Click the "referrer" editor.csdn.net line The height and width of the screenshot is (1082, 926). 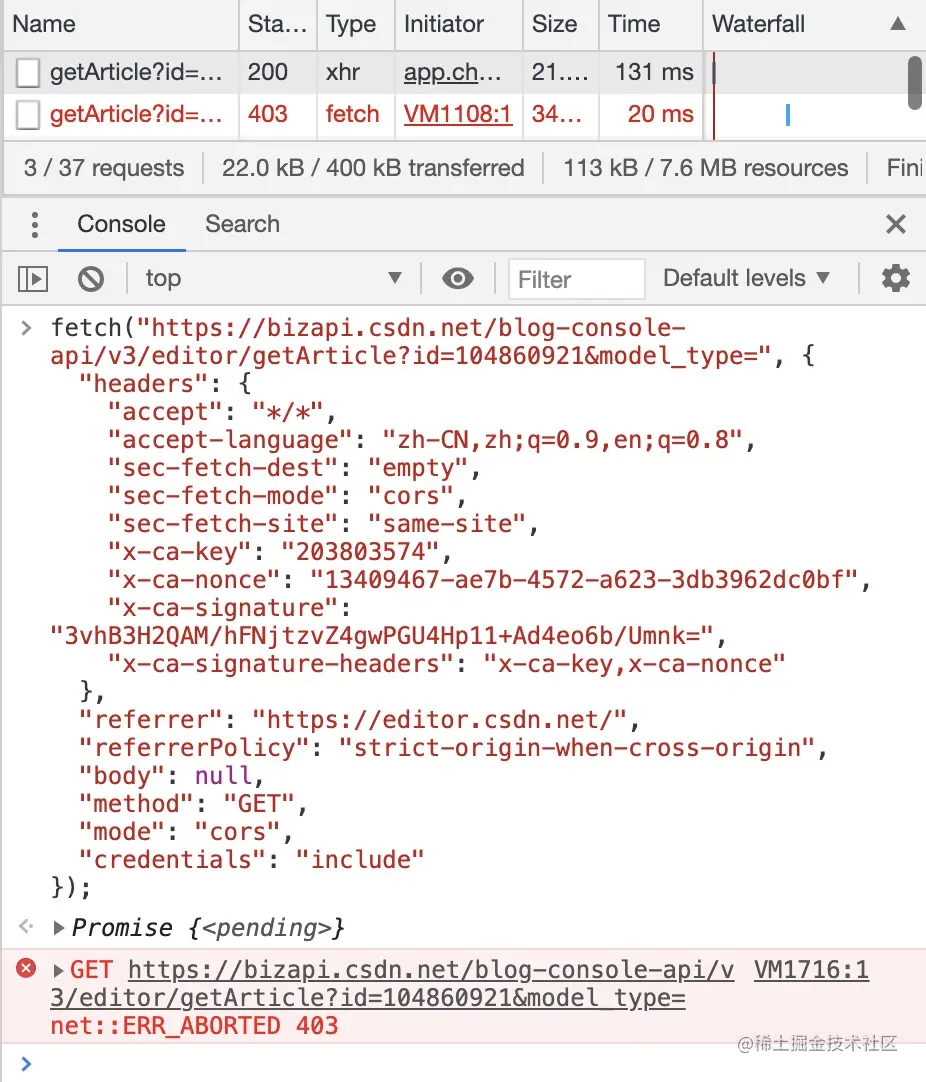(x=359, y=720)
